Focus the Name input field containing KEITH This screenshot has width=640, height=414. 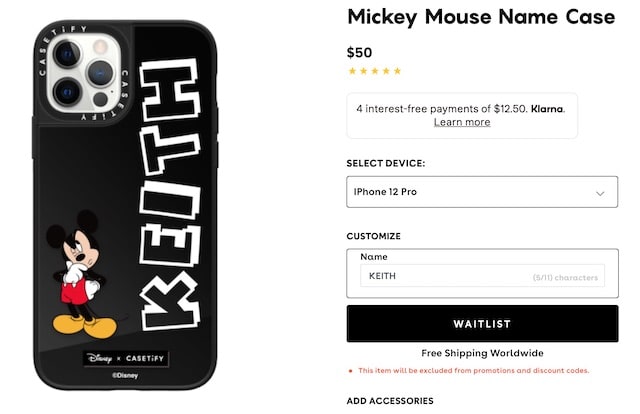click(482, 276)
